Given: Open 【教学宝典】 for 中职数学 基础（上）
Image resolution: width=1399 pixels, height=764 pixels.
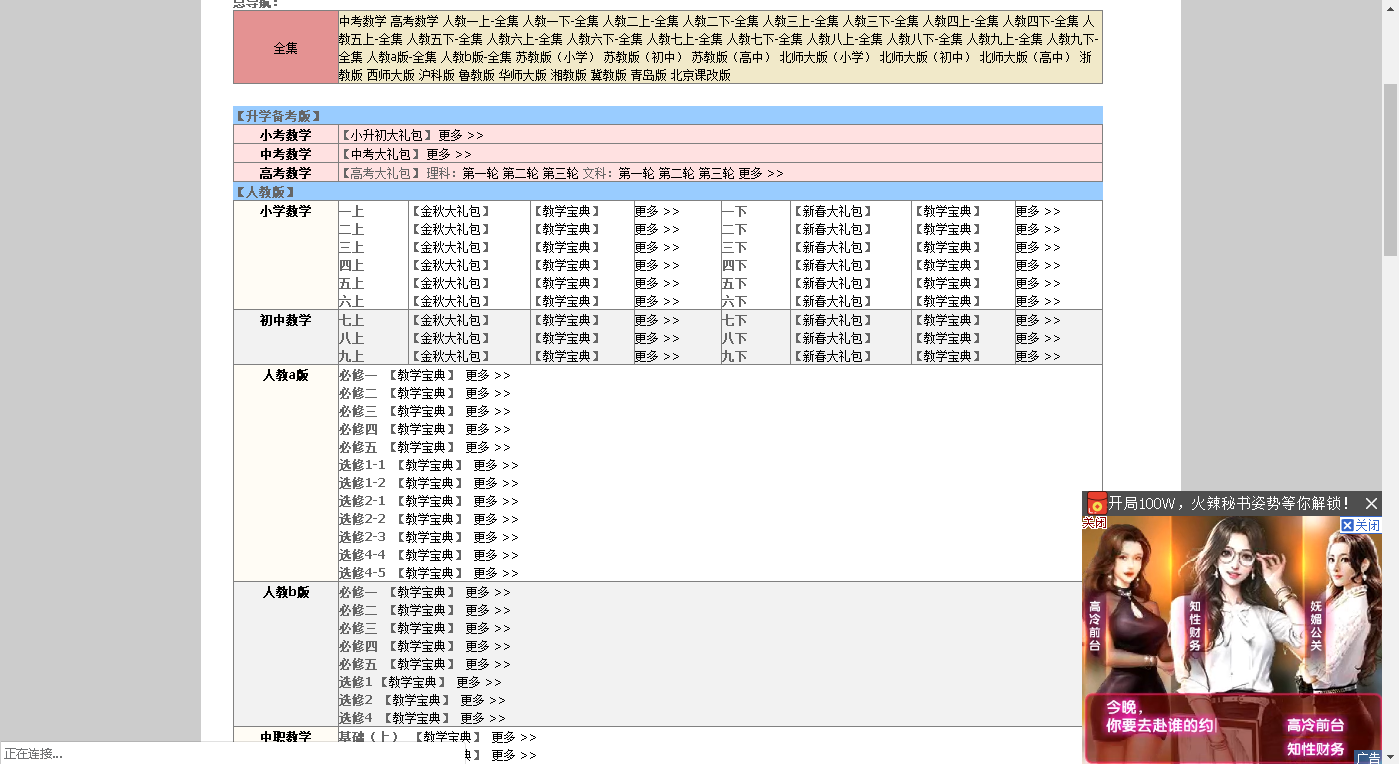Looking at the screenshot, I should click(447, 737).
